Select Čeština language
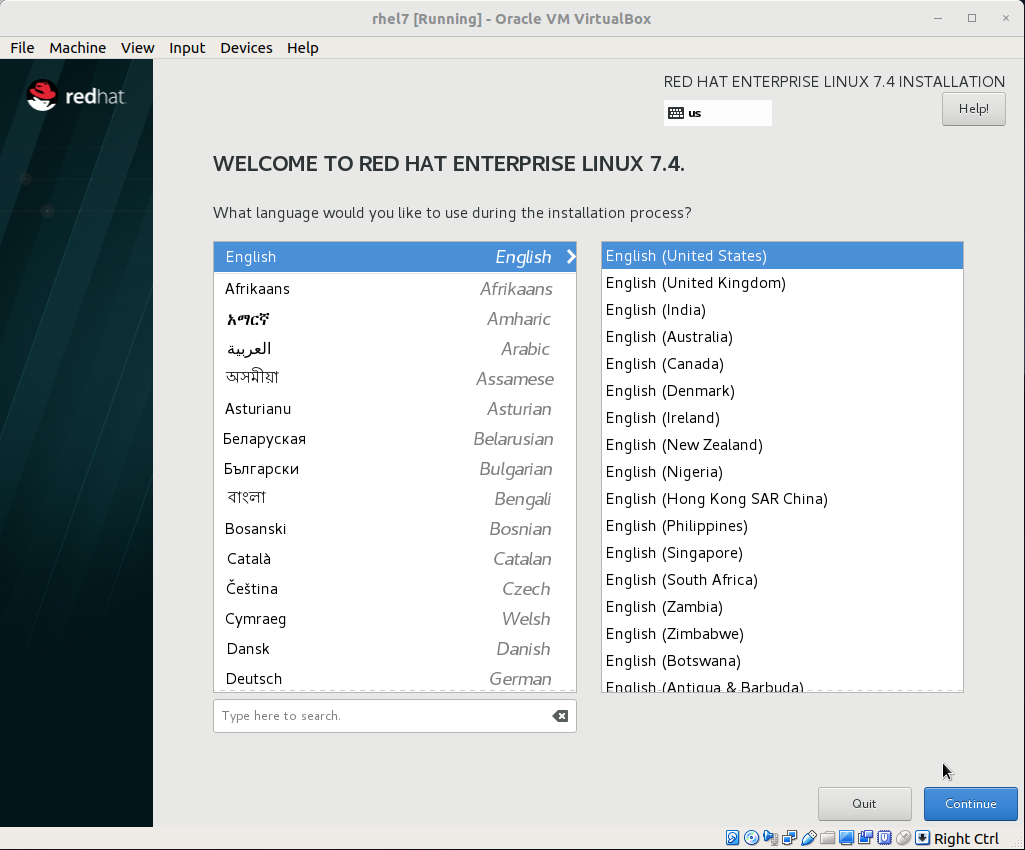Viewport: 1025px width, 850px height. pyautogui.click(x=395, y=589)
